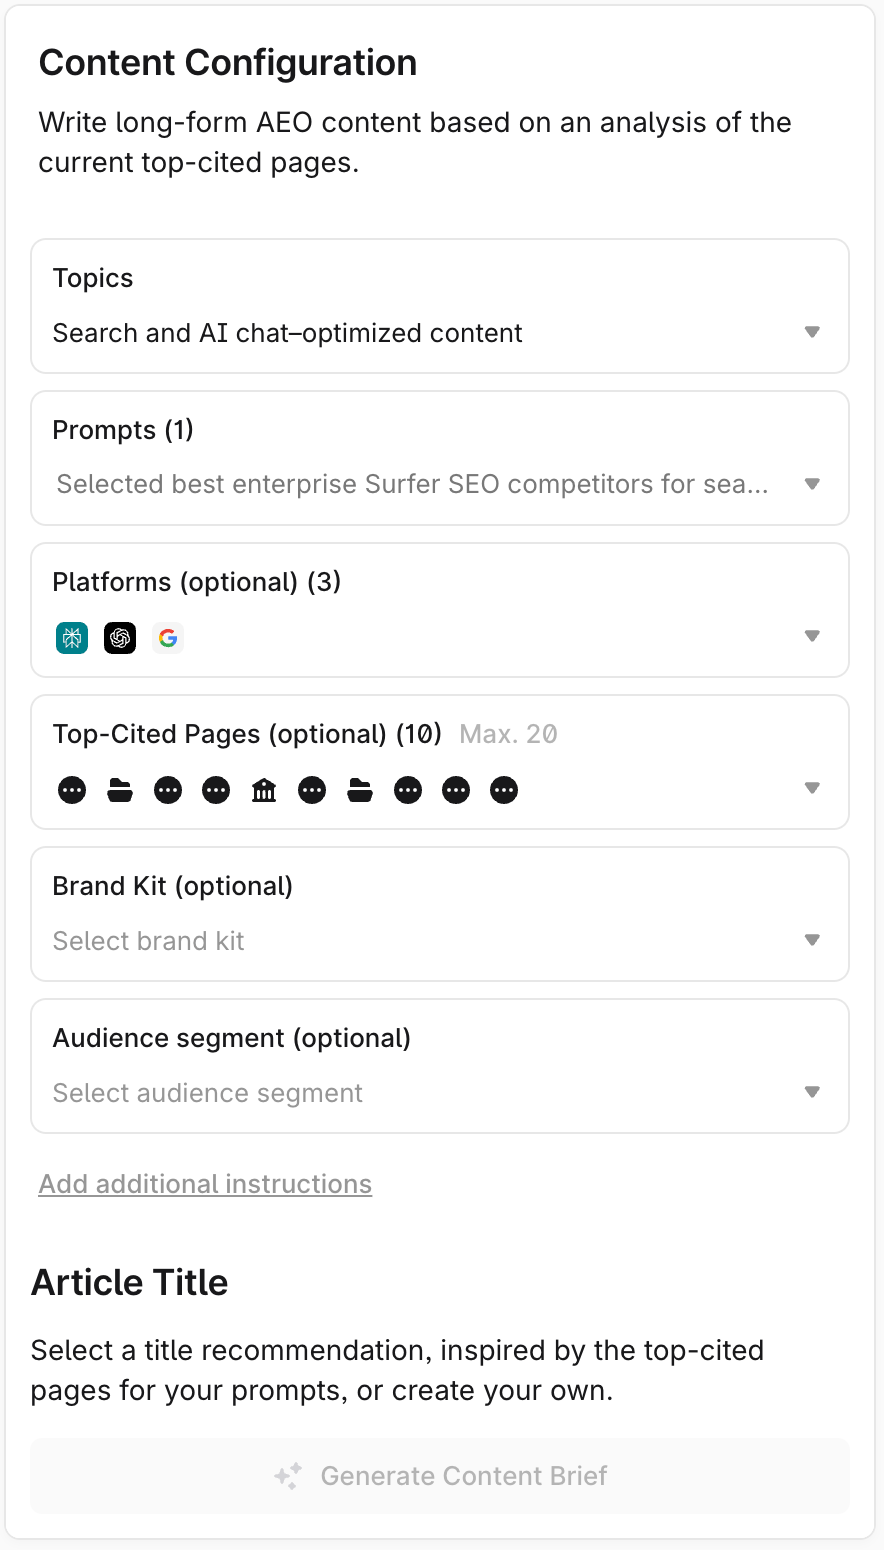
Task: Click the sparkle icon on Generate Content Brief
Action: point(288,1477)
